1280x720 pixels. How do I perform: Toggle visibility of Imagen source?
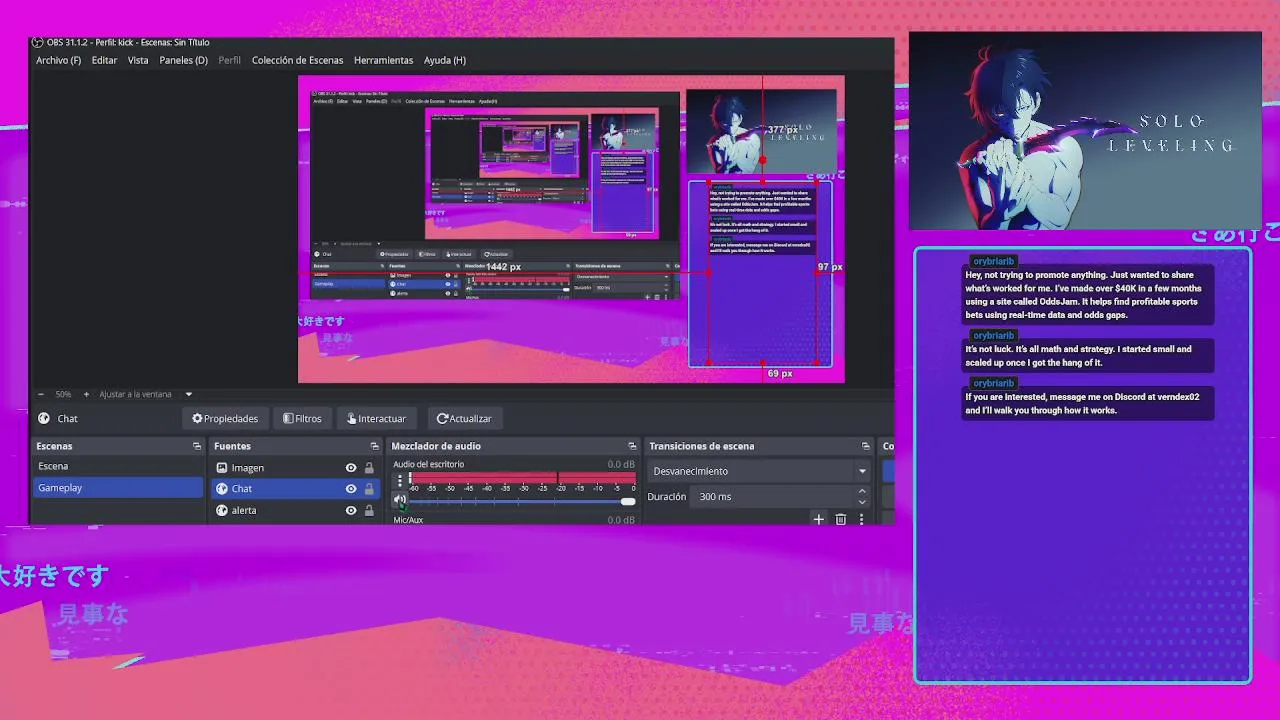tap(351, 468)
